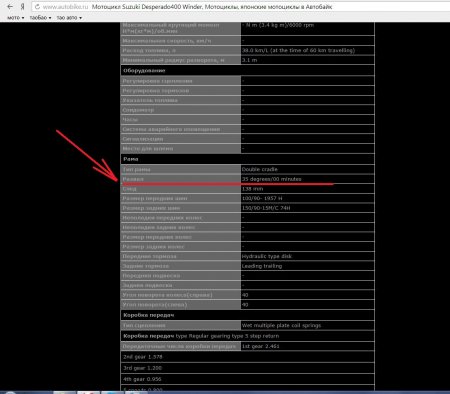The width and height of the screenshot is (450, 394).
Task: Open the Yandex 'Я' home button
Action: (22, 7)
